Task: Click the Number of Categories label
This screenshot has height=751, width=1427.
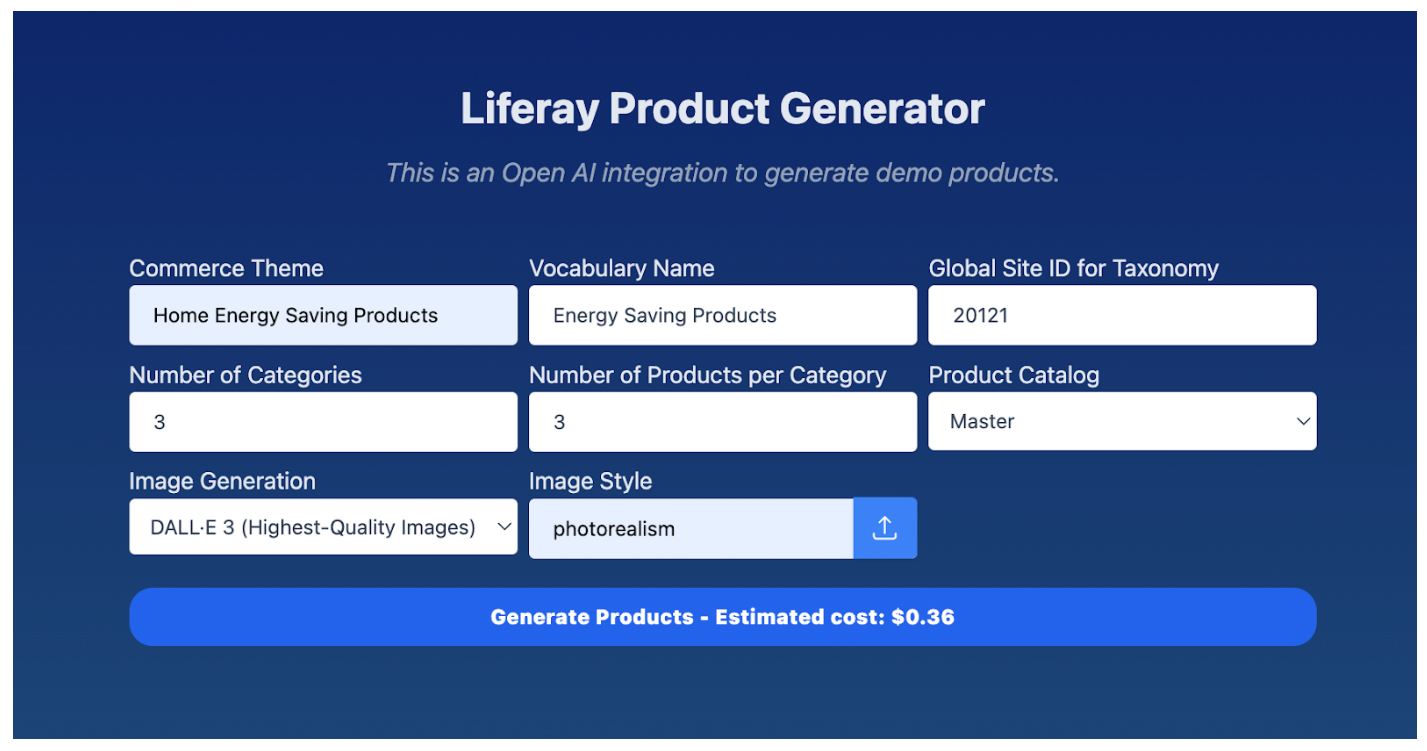Action: pyautogui.click(x=245, y=376)
